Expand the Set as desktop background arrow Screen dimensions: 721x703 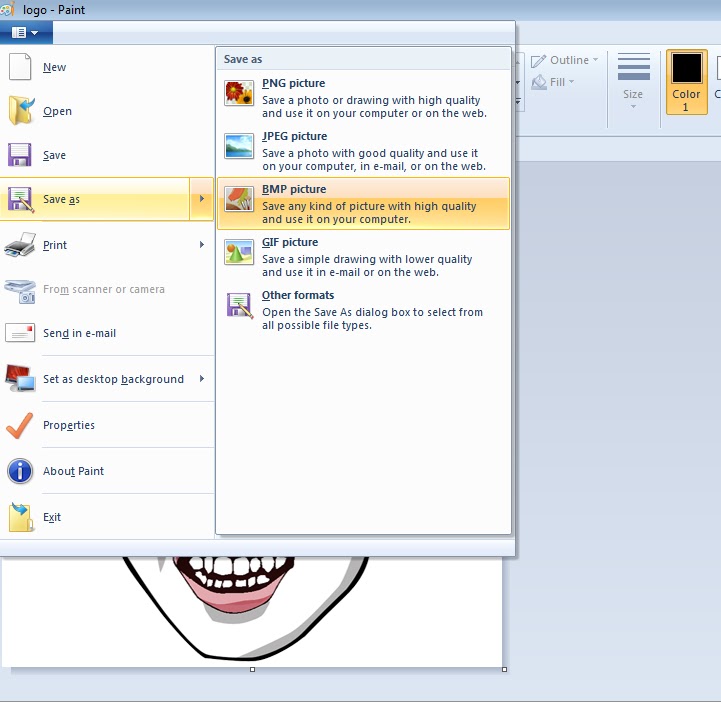click(202, 378)
